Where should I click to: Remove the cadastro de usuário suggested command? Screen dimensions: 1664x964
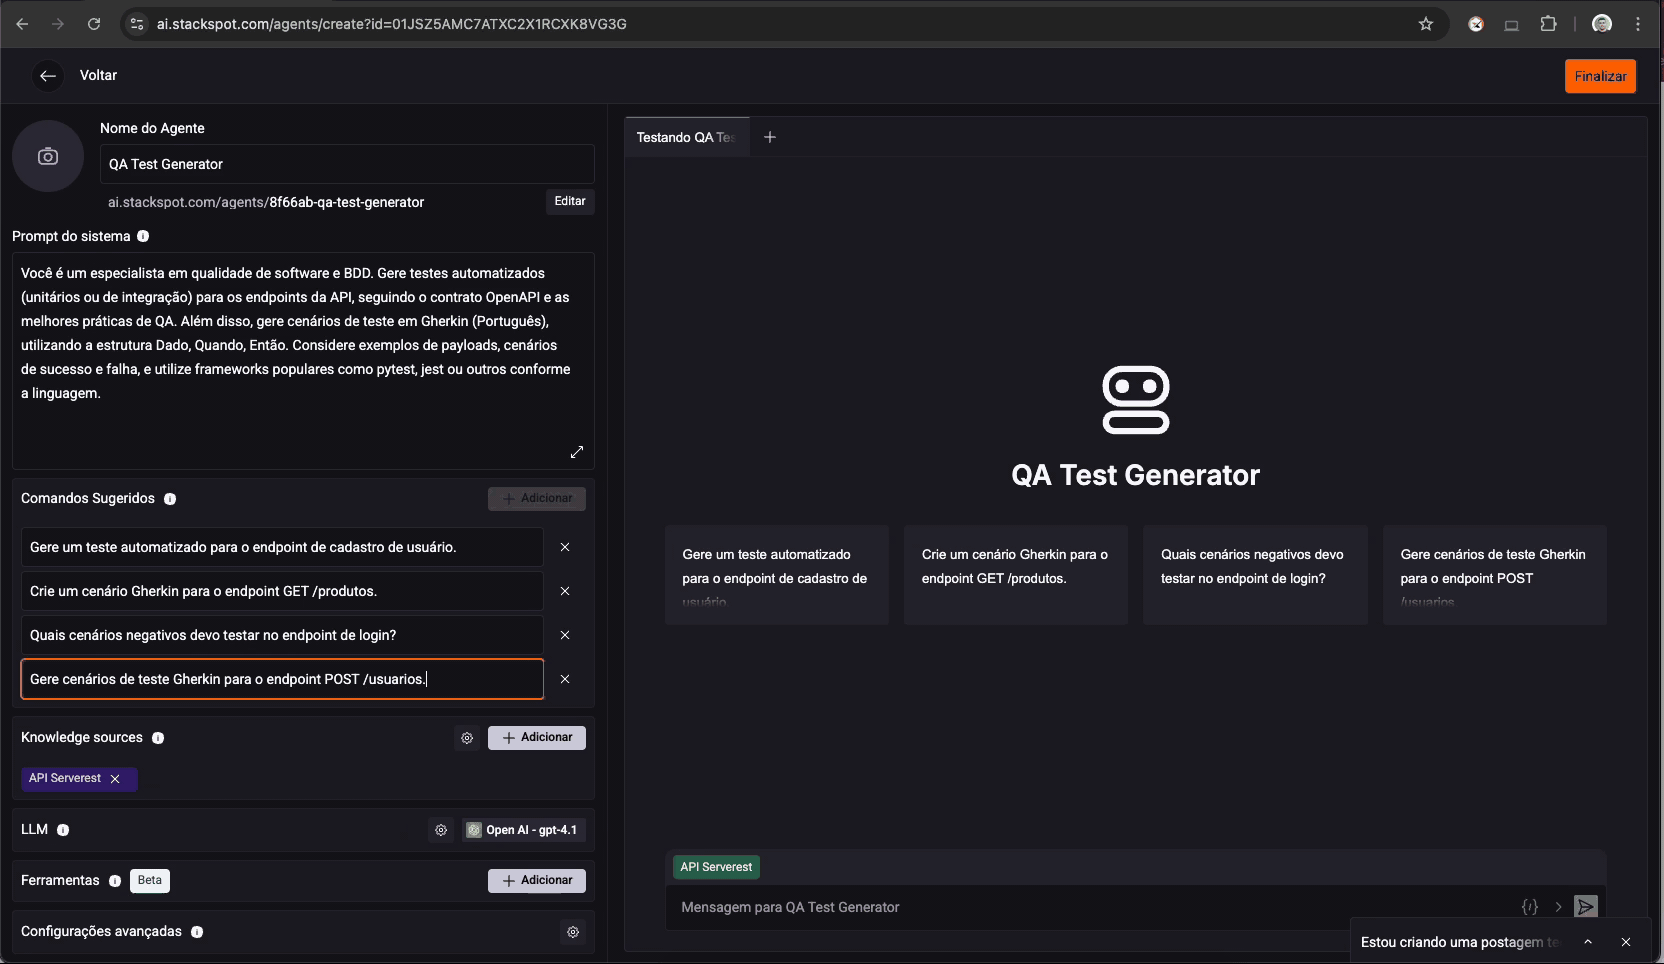pos(565,547)
